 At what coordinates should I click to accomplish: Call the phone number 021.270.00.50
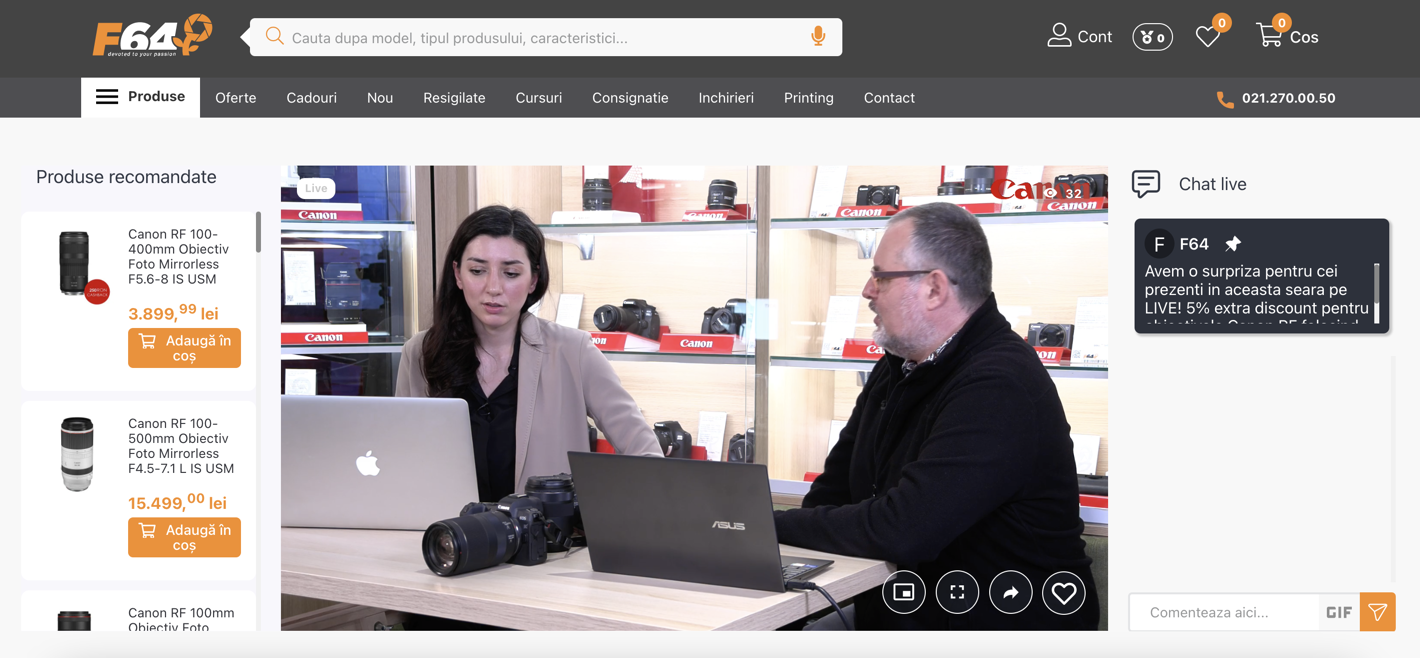1288,98
